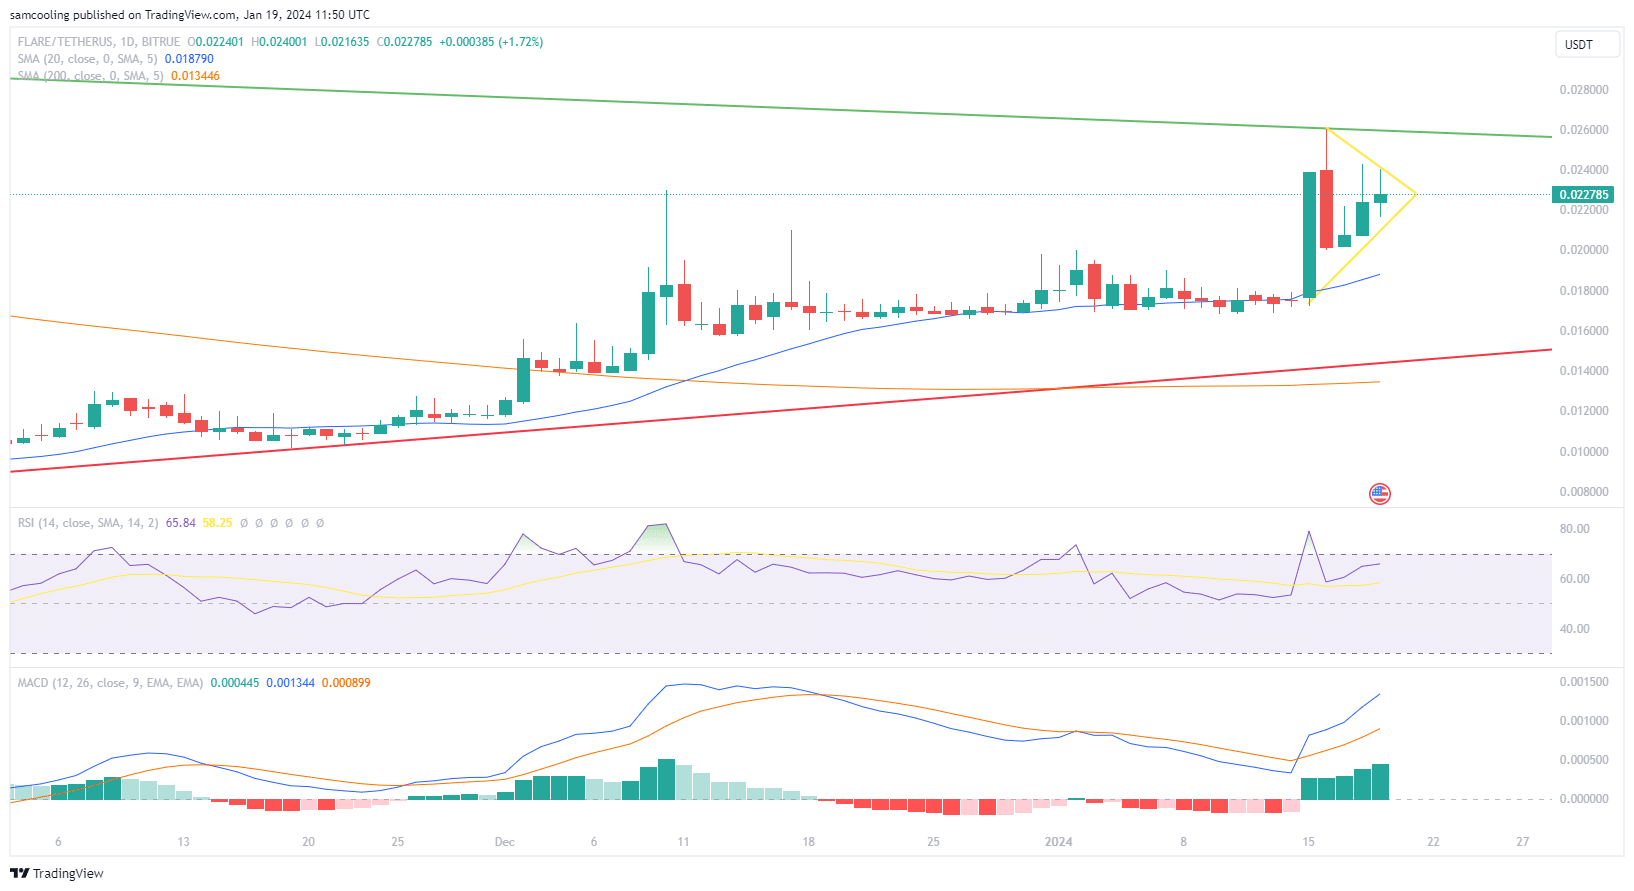
Task: Click the US flag economic event icon
Action: pos(1380,493)
